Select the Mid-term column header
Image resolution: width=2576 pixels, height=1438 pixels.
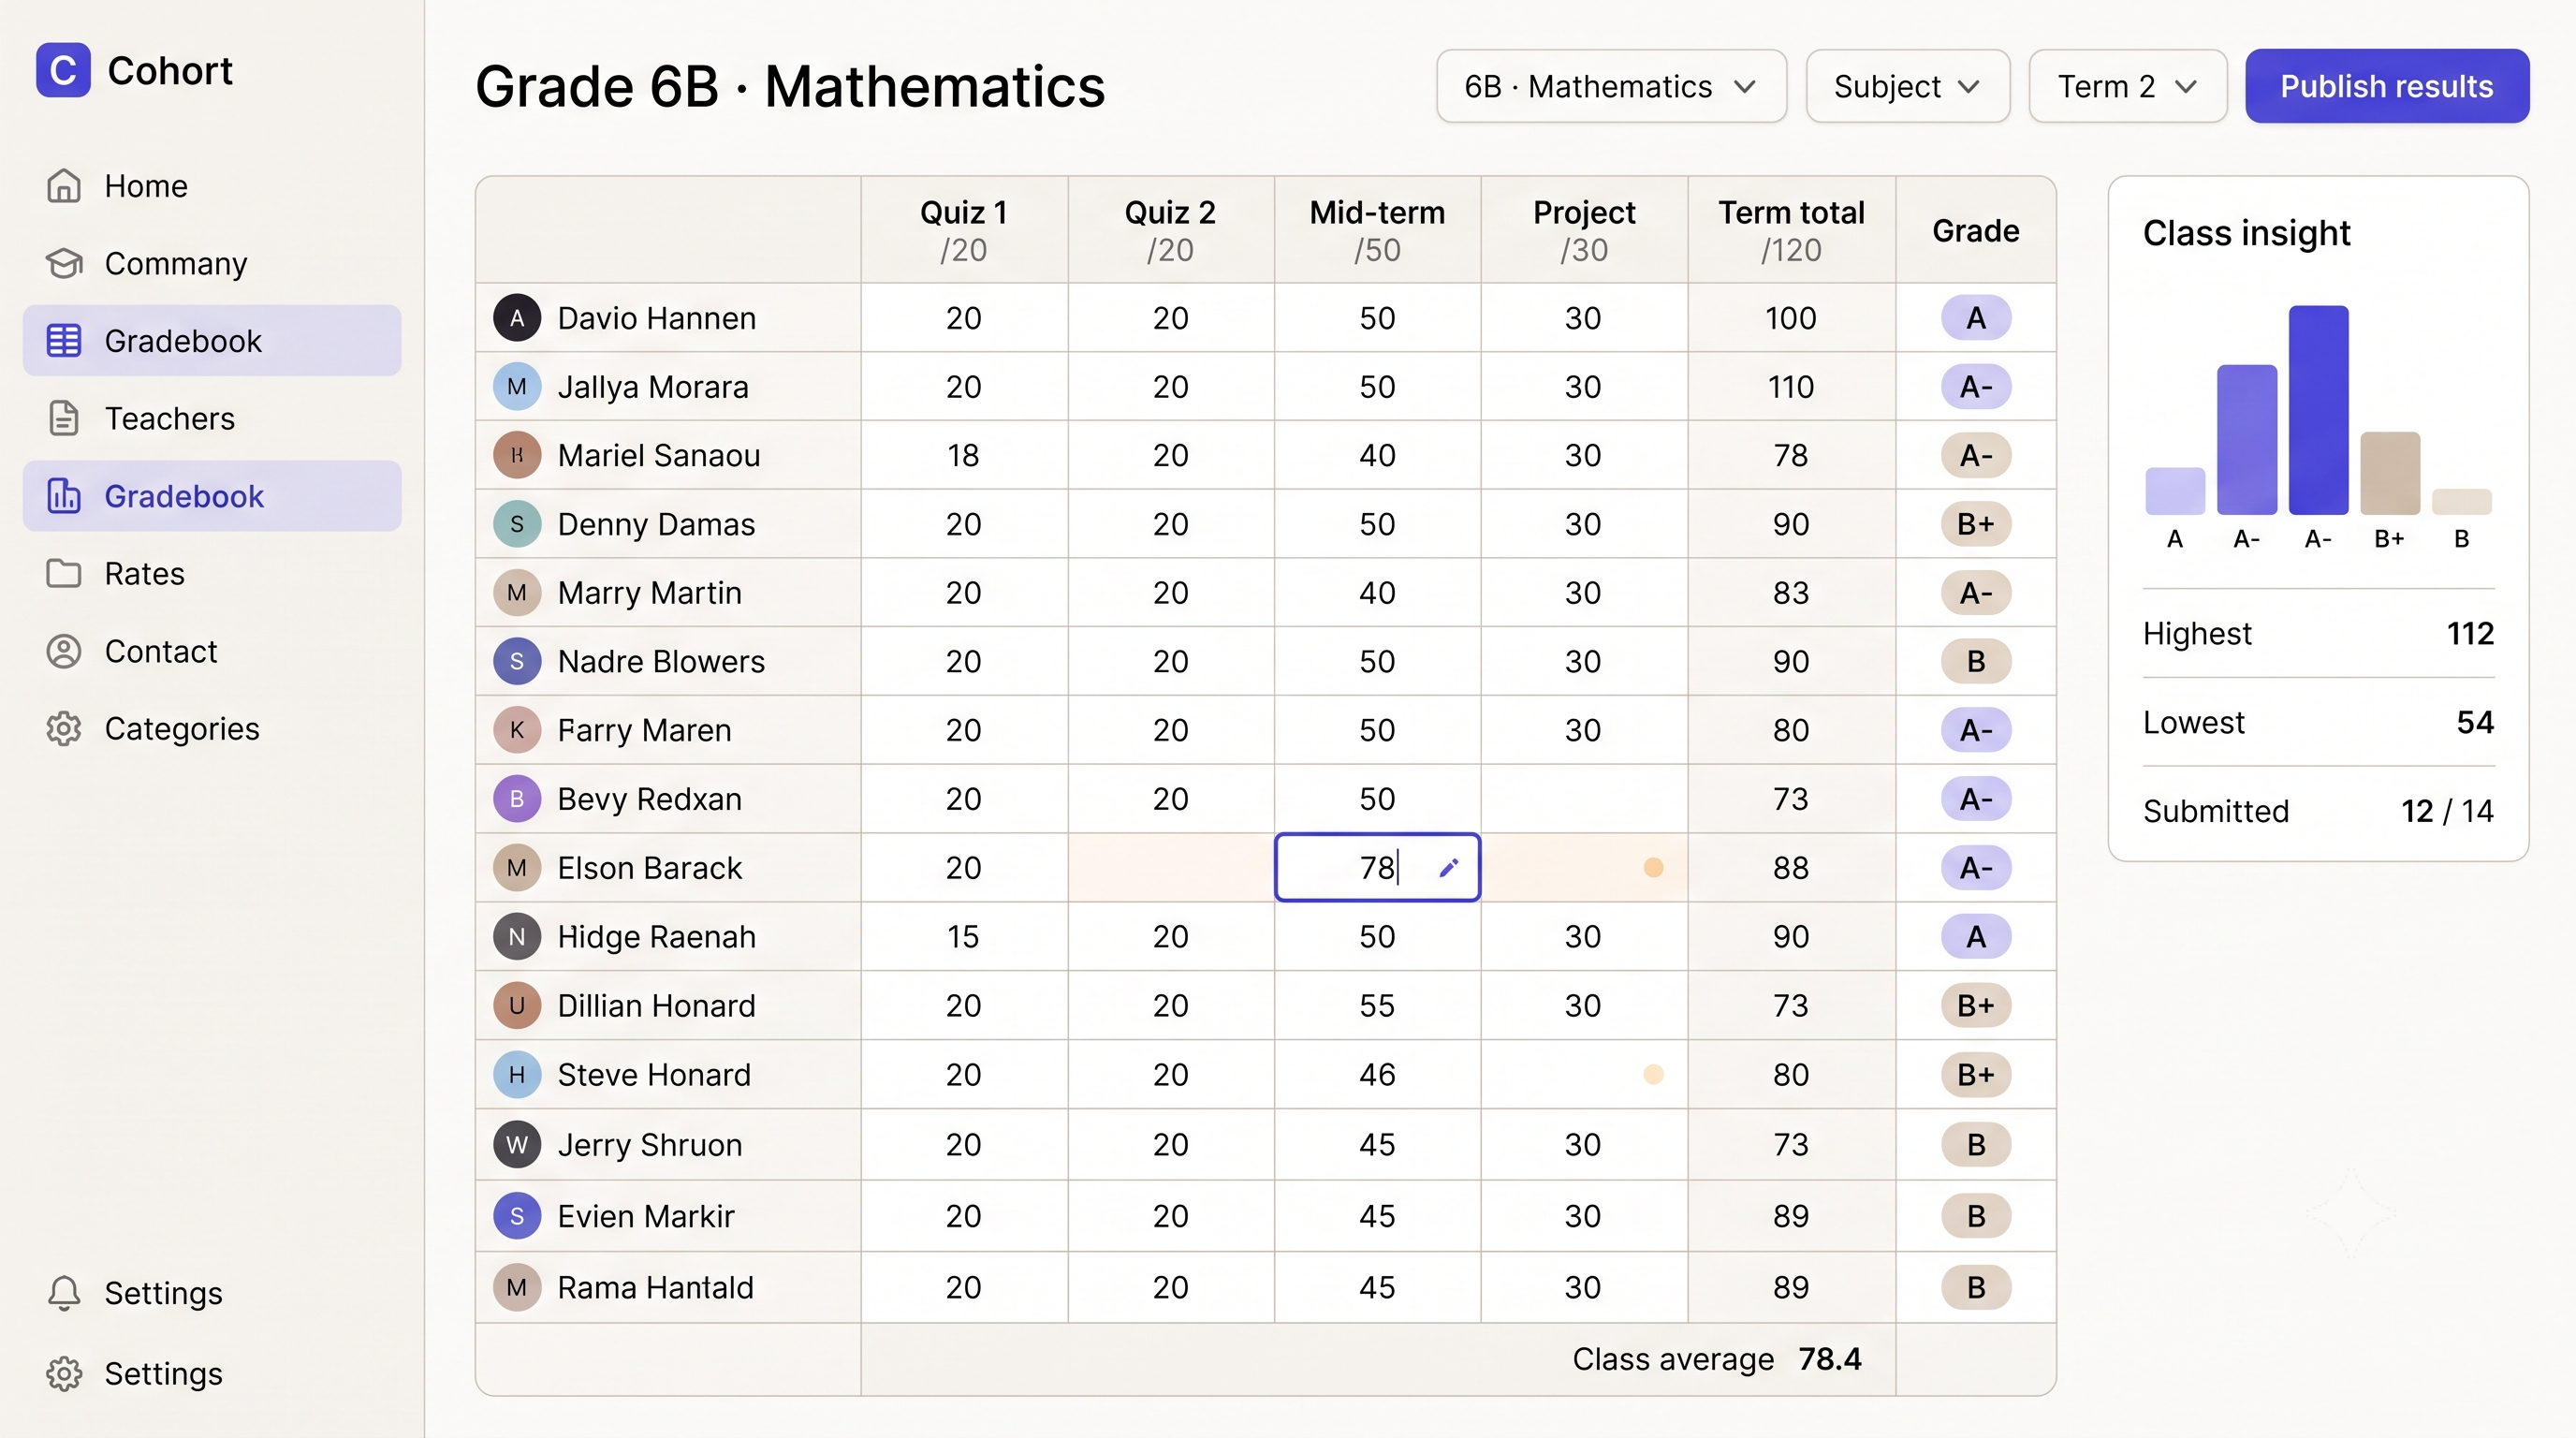point(1377,230)
